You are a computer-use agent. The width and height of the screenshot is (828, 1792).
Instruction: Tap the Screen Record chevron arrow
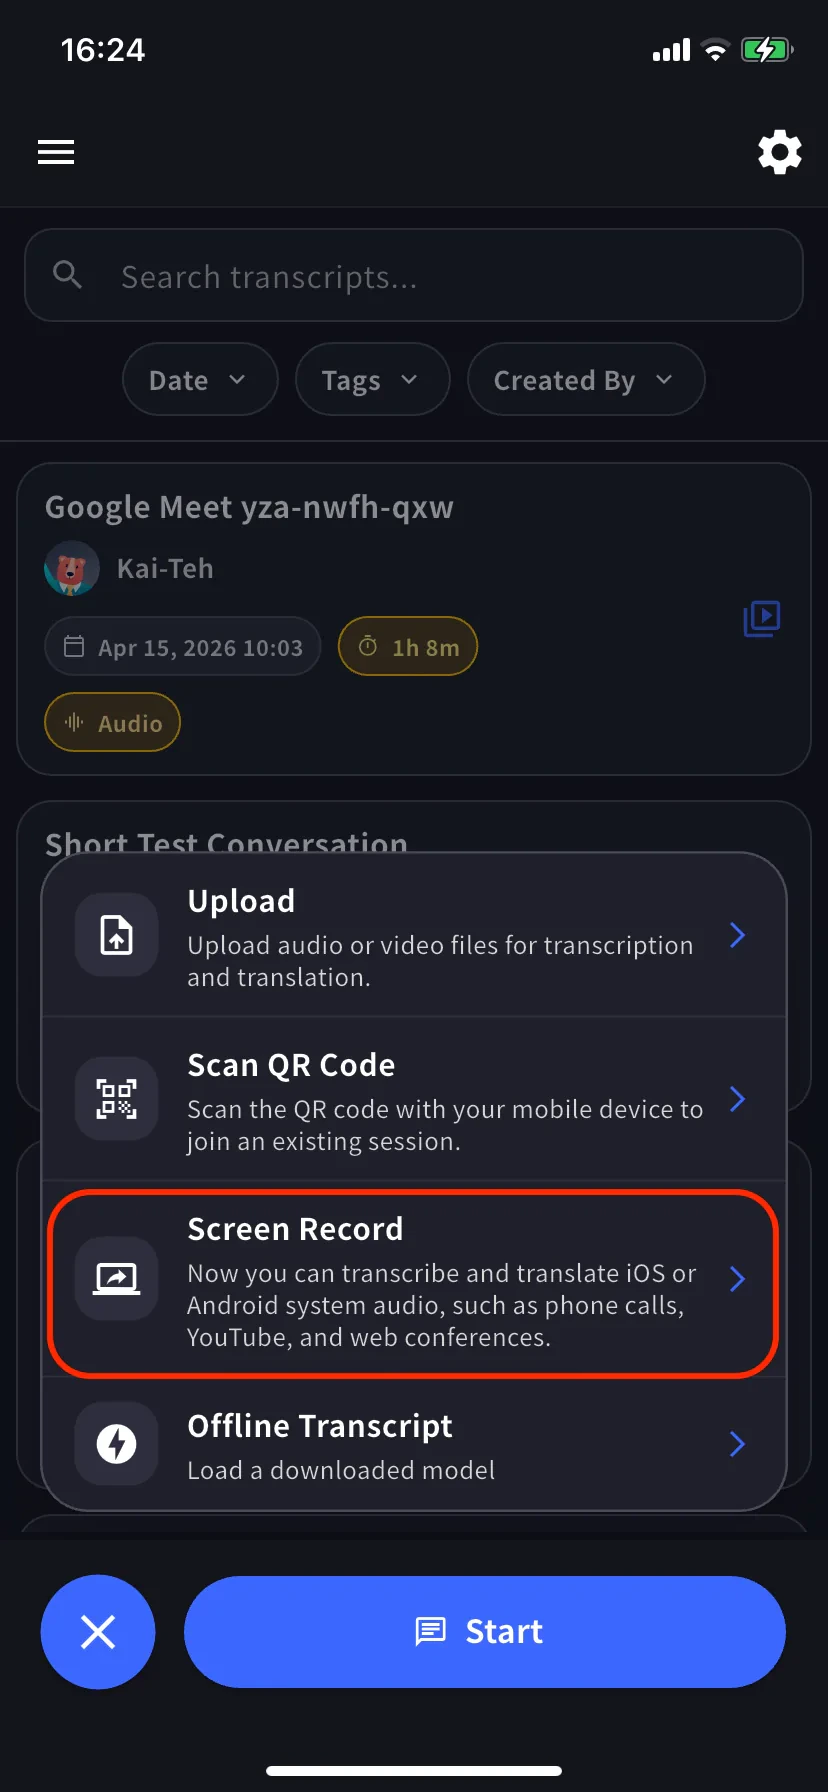737,1279
